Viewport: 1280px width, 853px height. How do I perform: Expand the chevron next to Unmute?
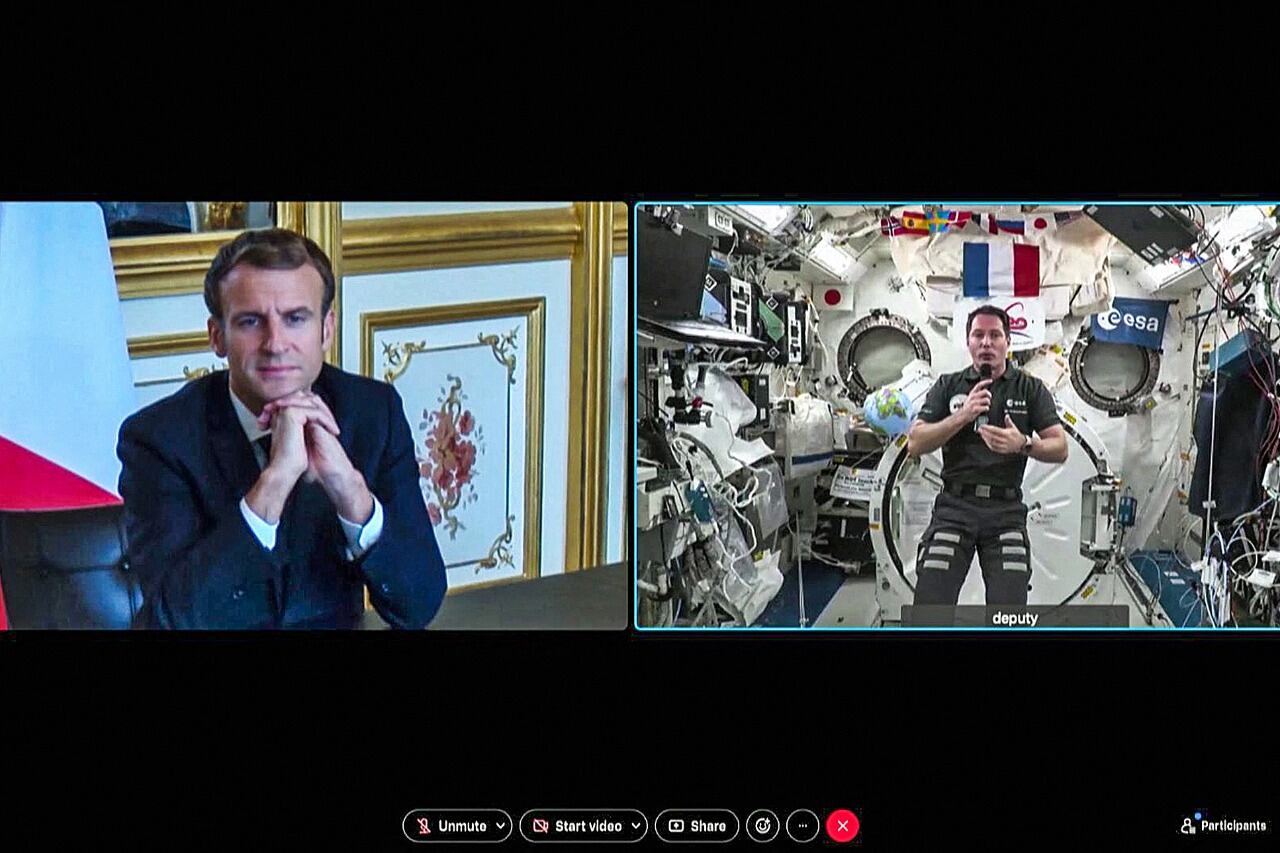501,826
